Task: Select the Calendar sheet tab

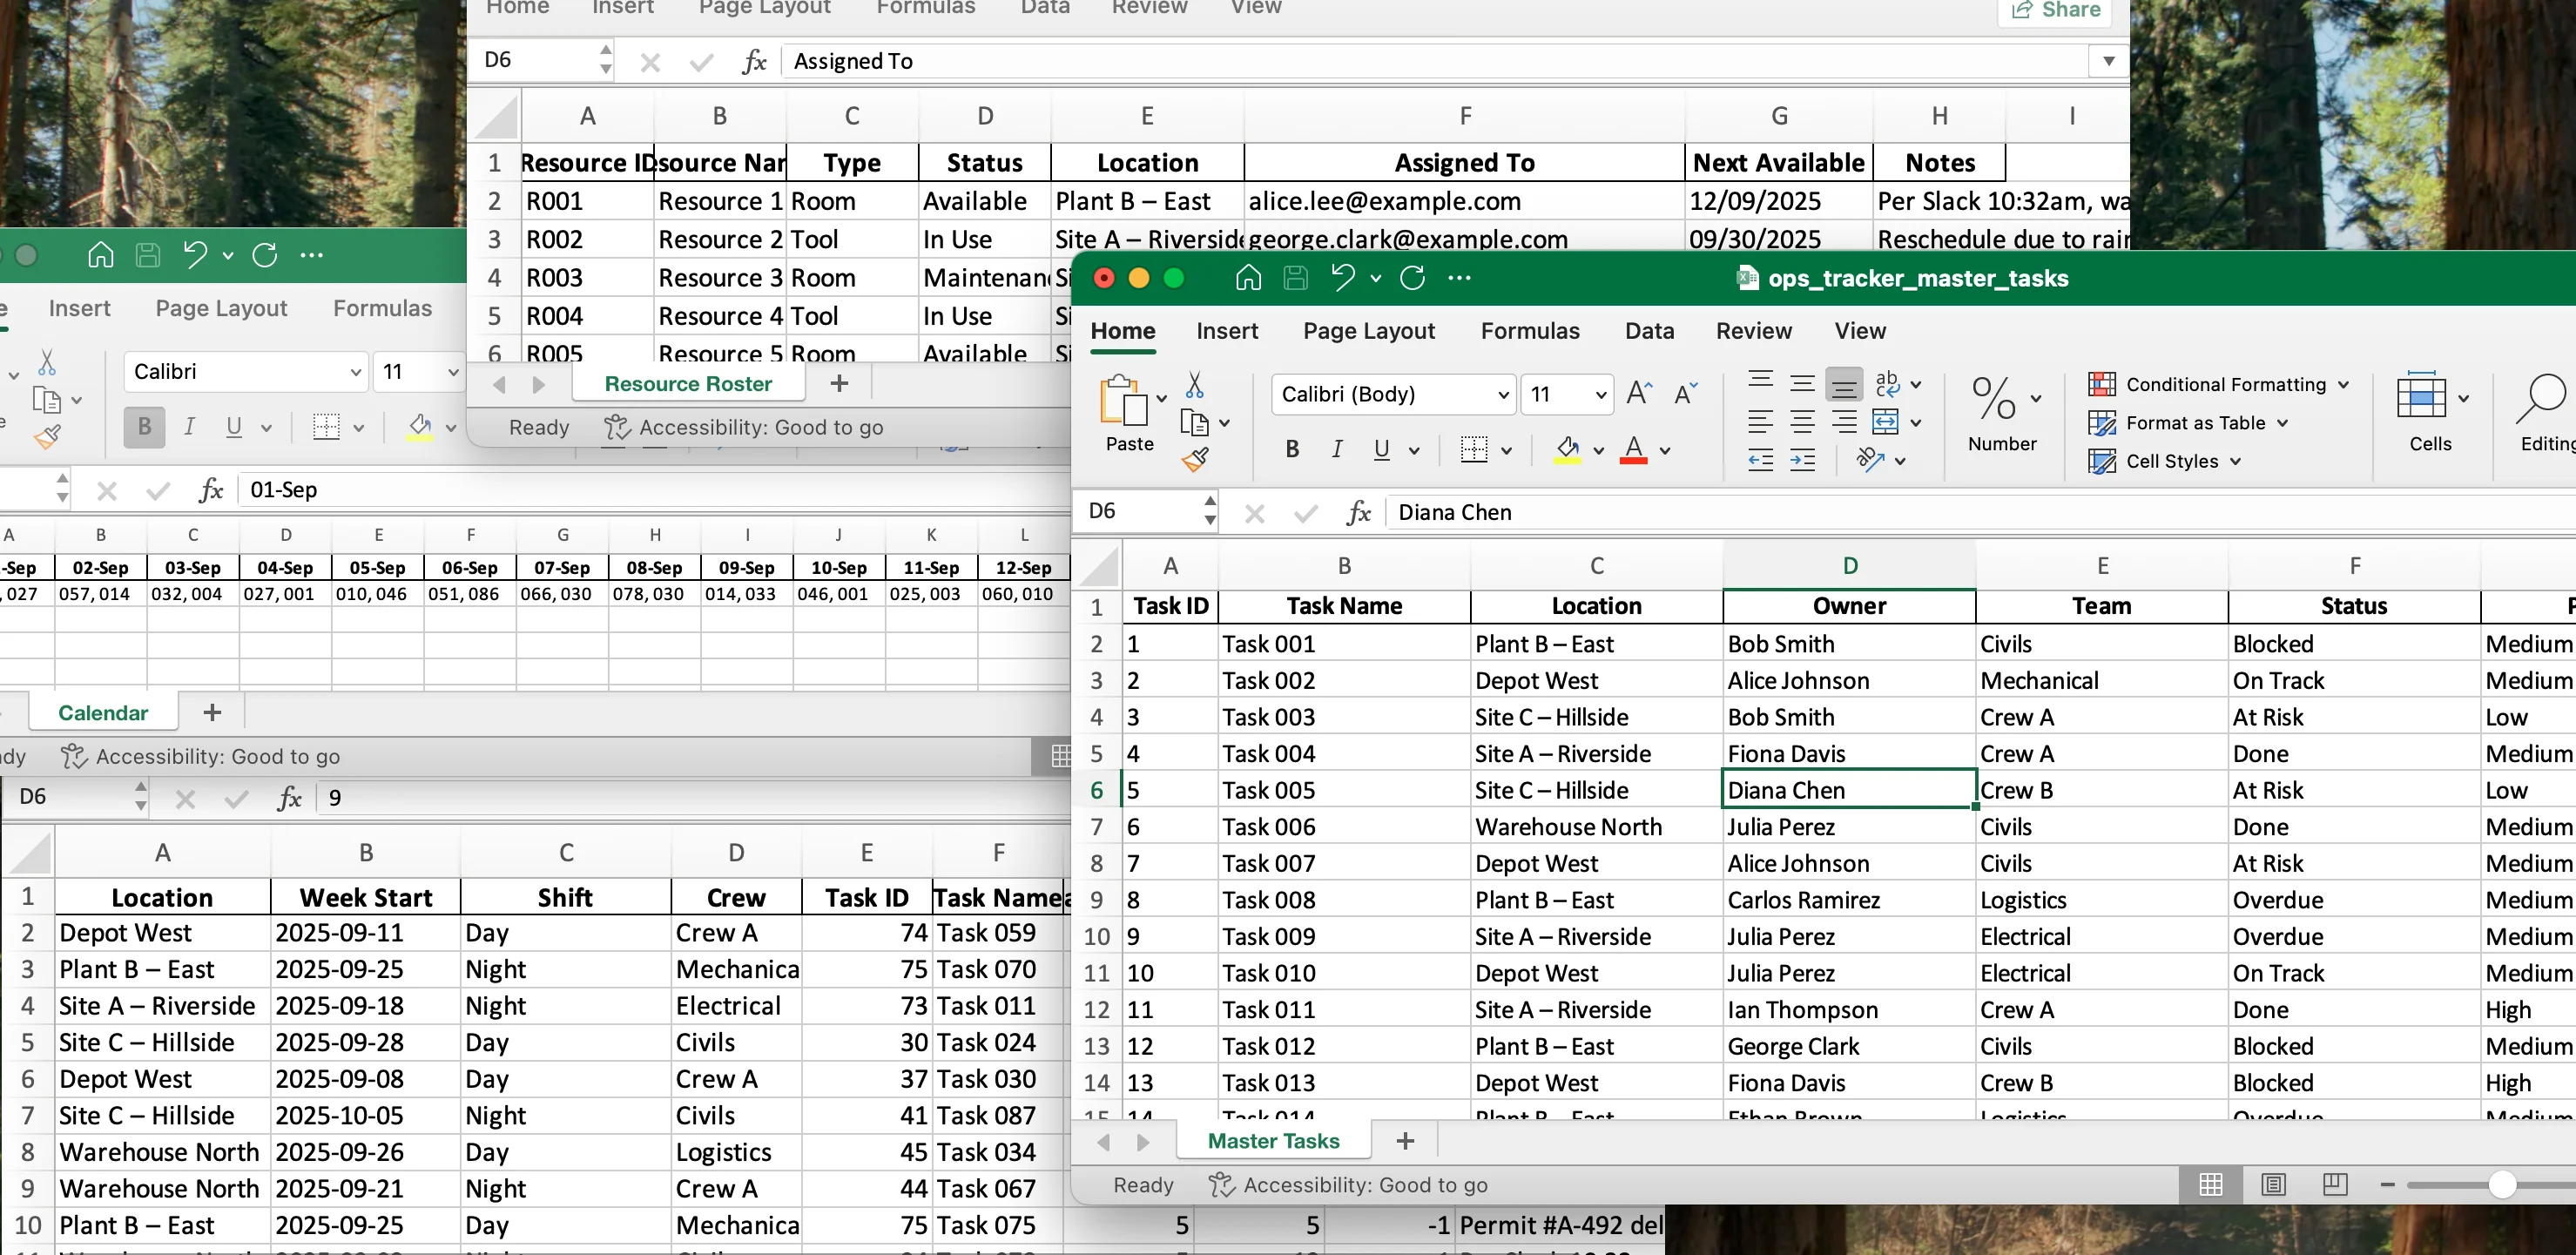Action: coord(103,713)
